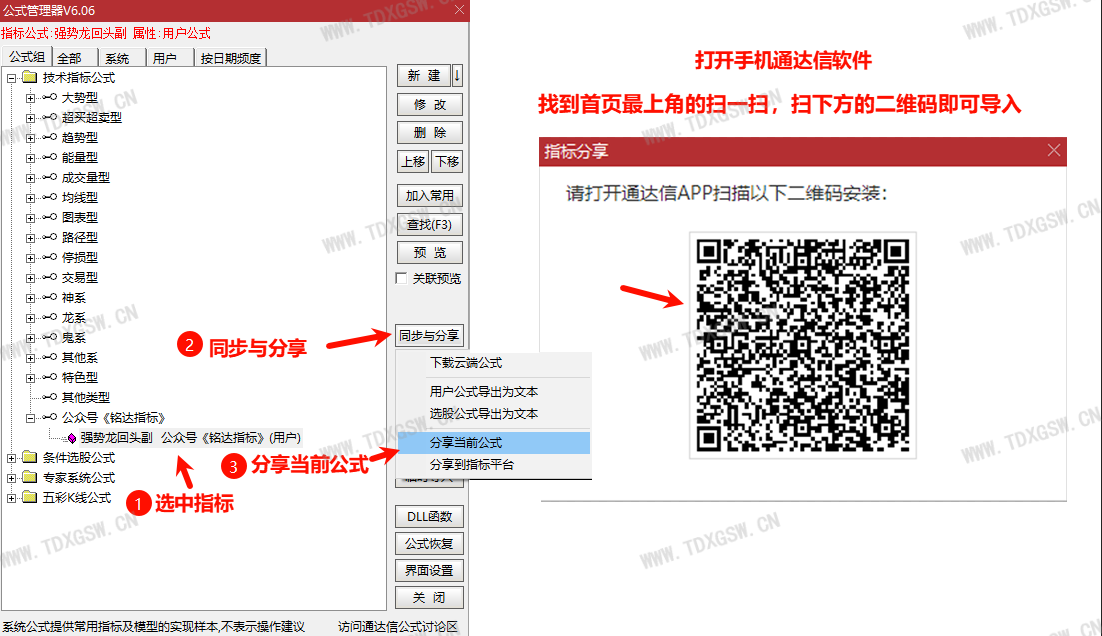Click the node icon beside 图表型
Screen dimensions: 1102x636
[49, 217]
